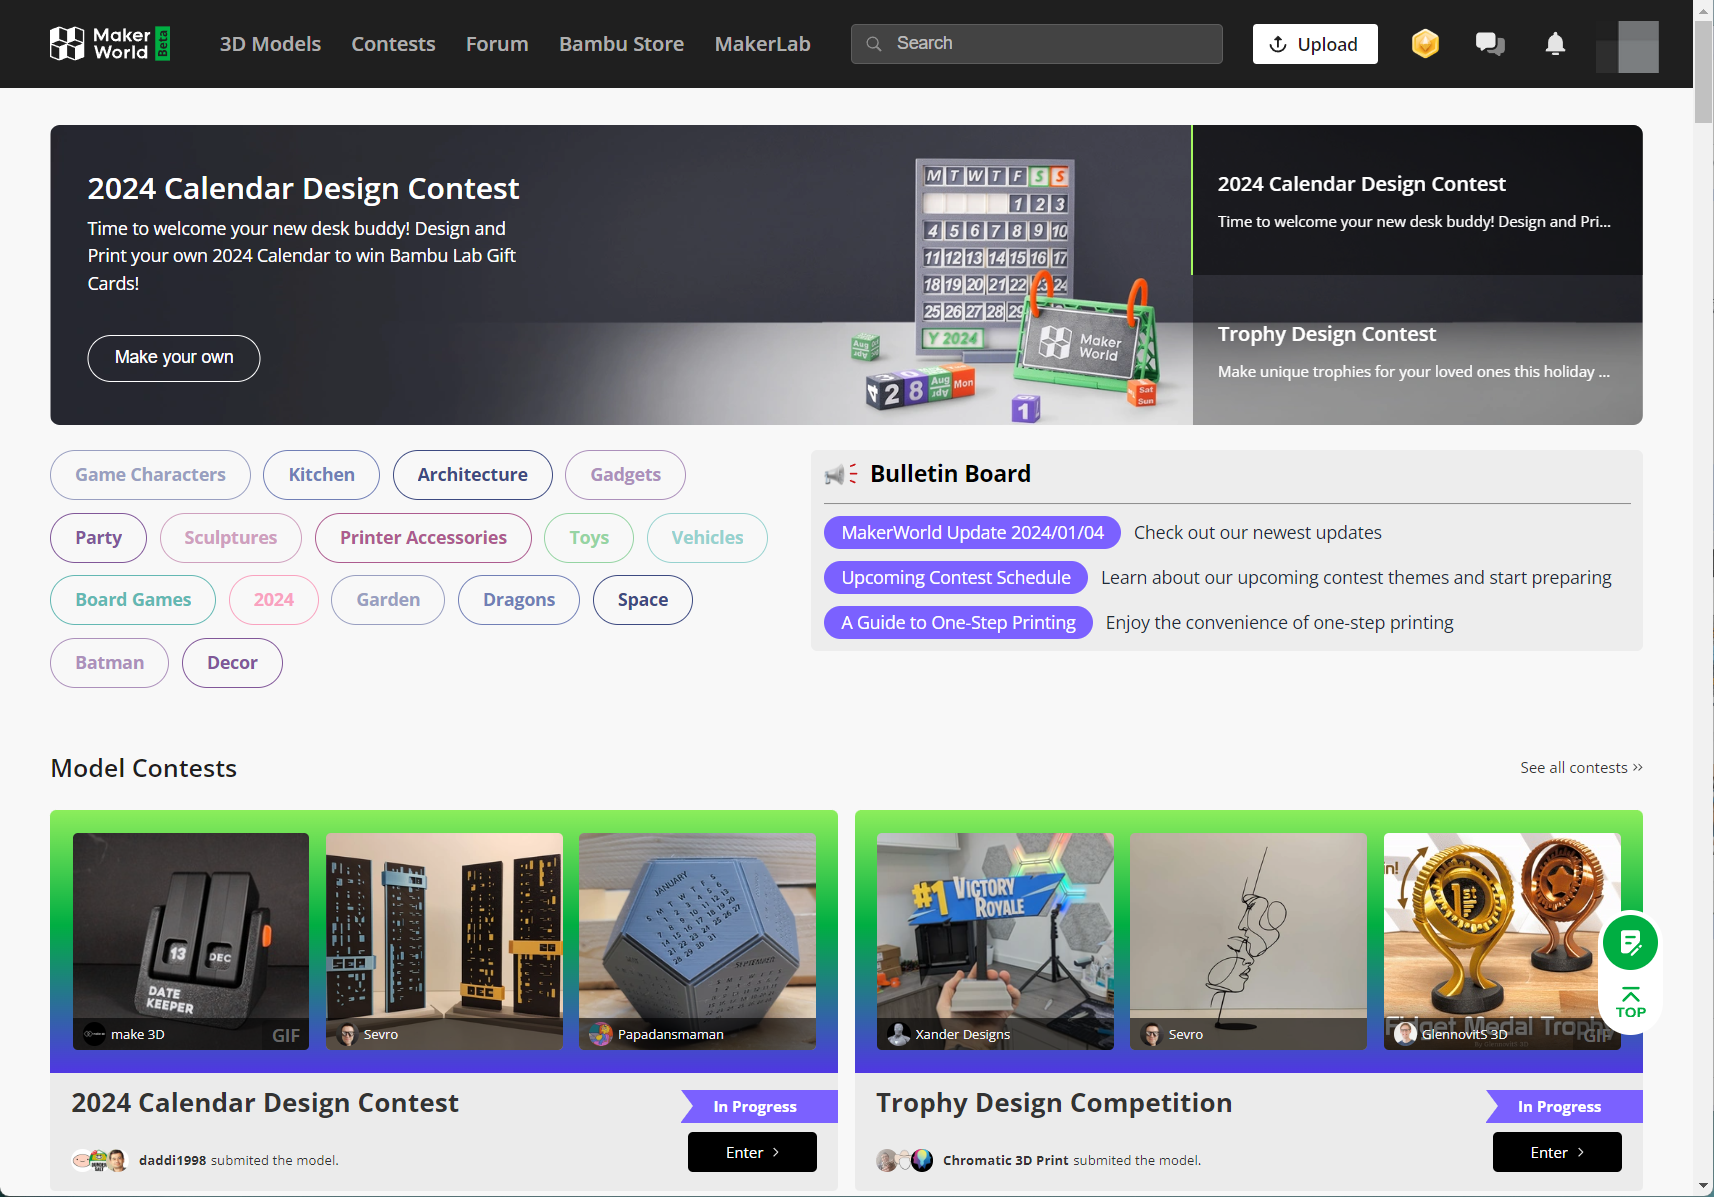Browse the Board Games tag
Viewport: 1714px width, 1197px height.
tap(133, 600)
